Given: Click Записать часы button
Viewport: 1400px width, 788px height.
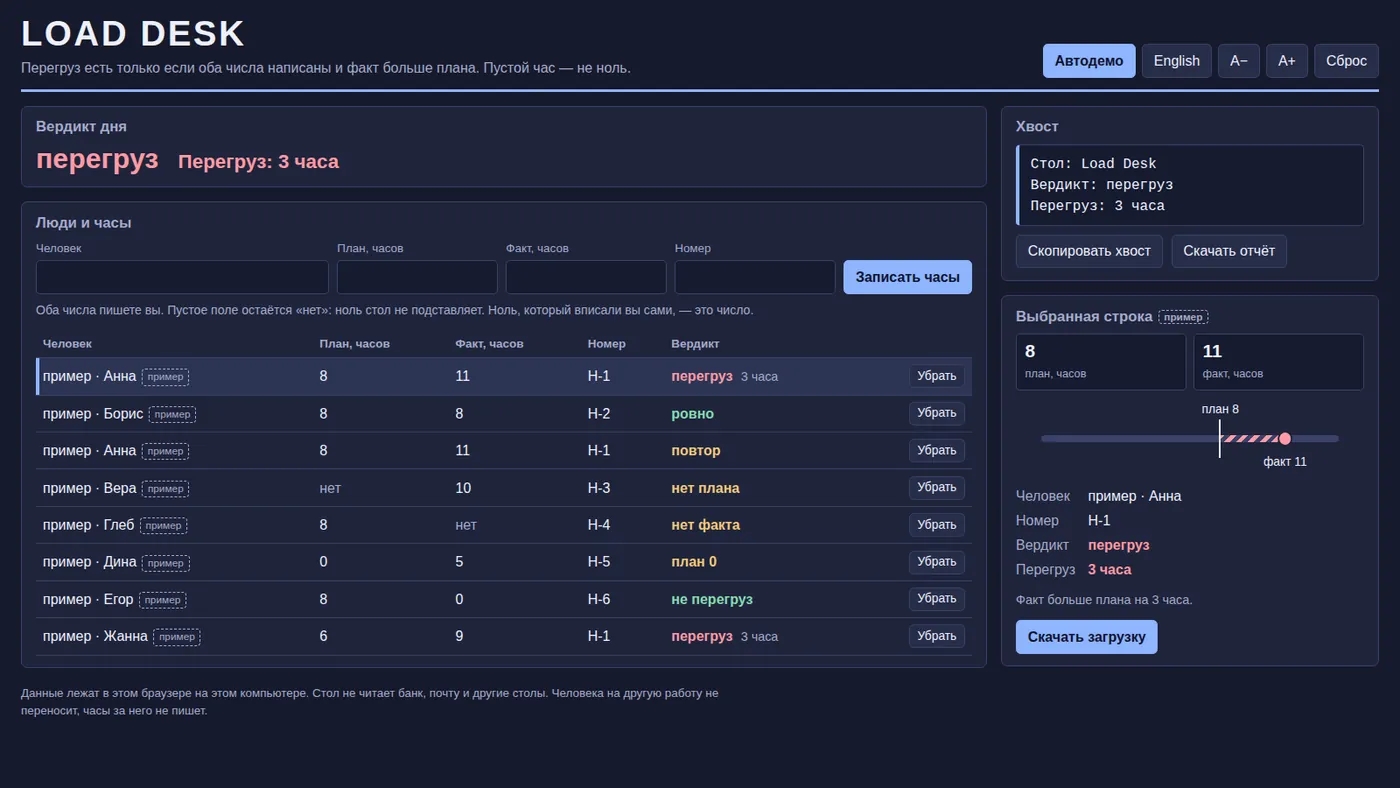Looking at the screenshot, I should (908, 277).
